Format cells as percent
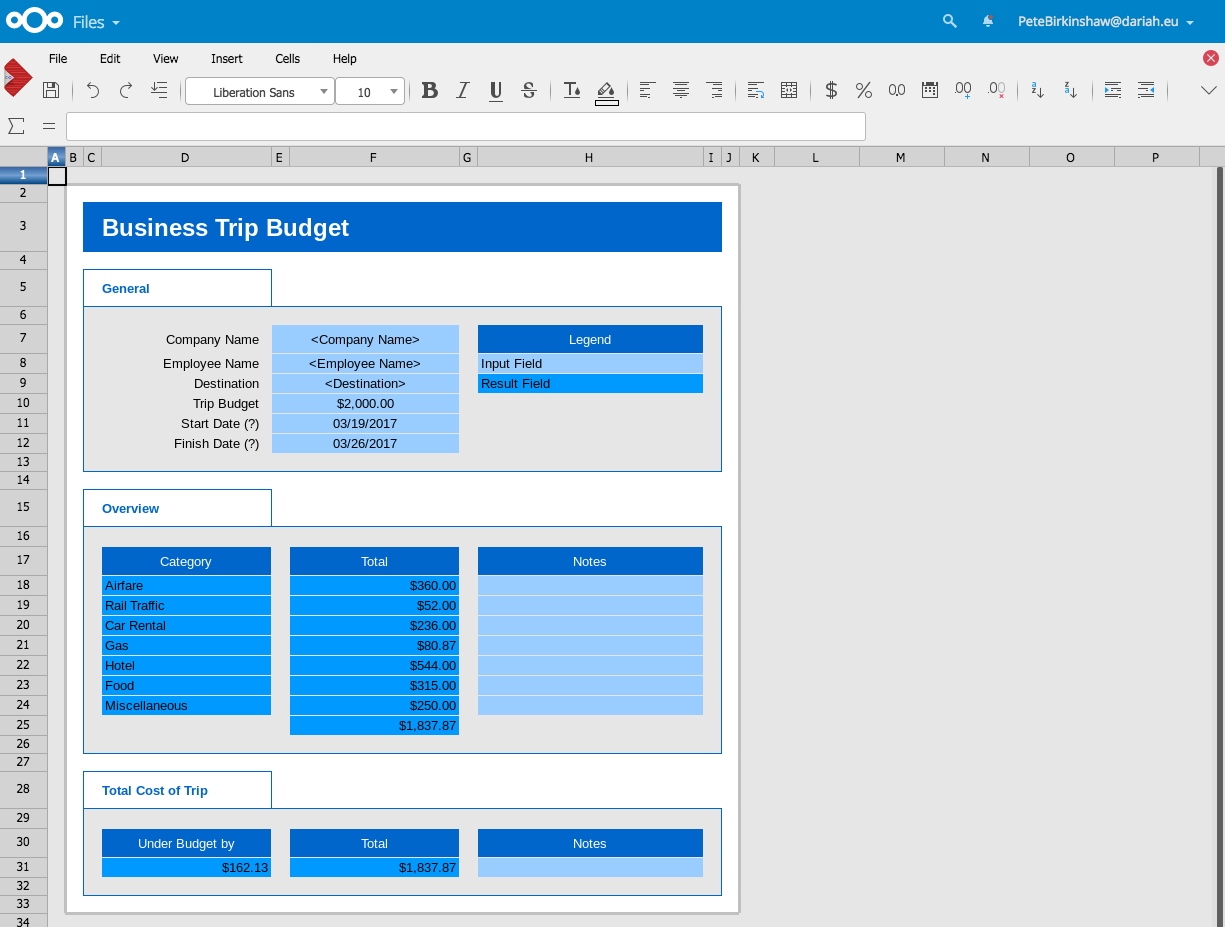Image resolution: width=1225 pixels, height=927 pixels. (x=864, y=91)
